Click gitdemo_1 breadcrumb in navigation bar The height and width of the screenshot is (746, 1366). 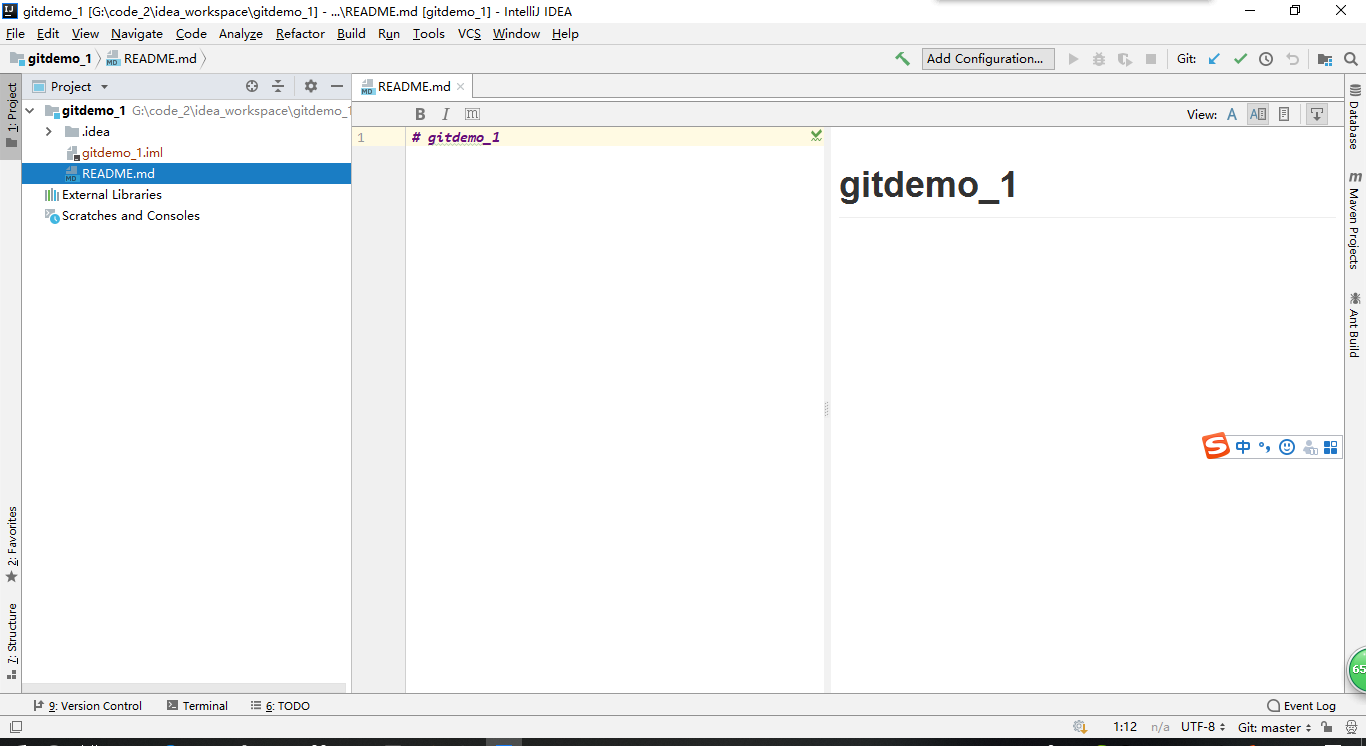[x=51, y=59]
